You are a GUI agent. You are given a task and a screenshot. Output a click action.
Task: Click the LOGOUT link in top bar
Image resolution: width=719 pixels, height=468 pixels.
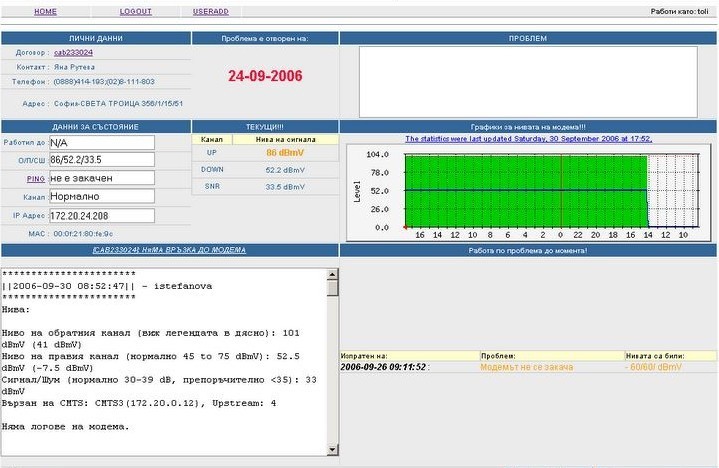pos(135,11)
